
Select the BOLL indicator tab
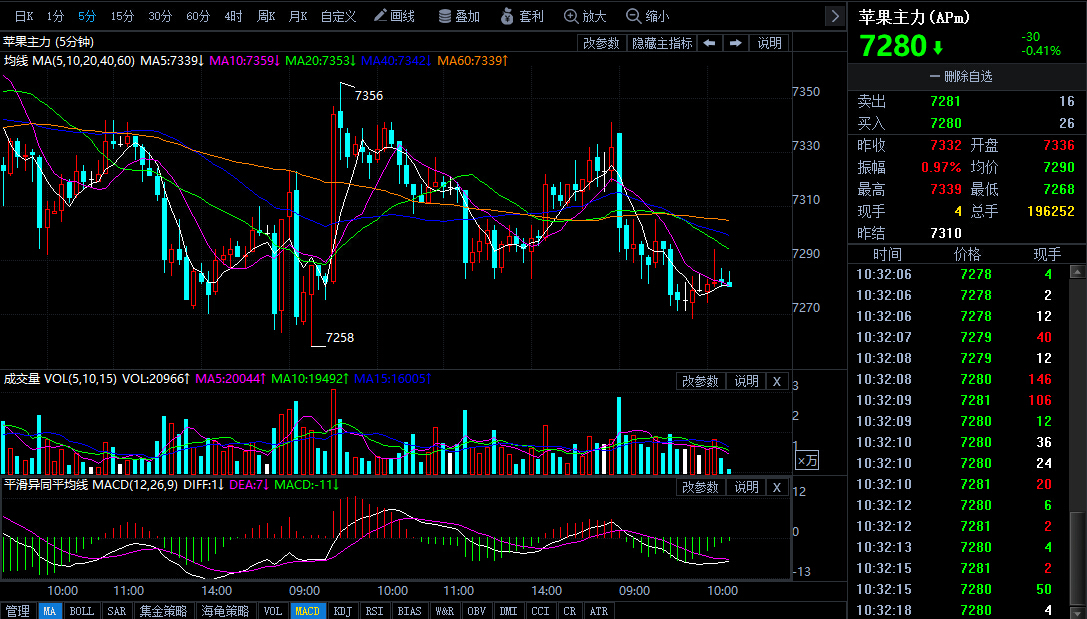pyautogui.click(x=82, y=611)
